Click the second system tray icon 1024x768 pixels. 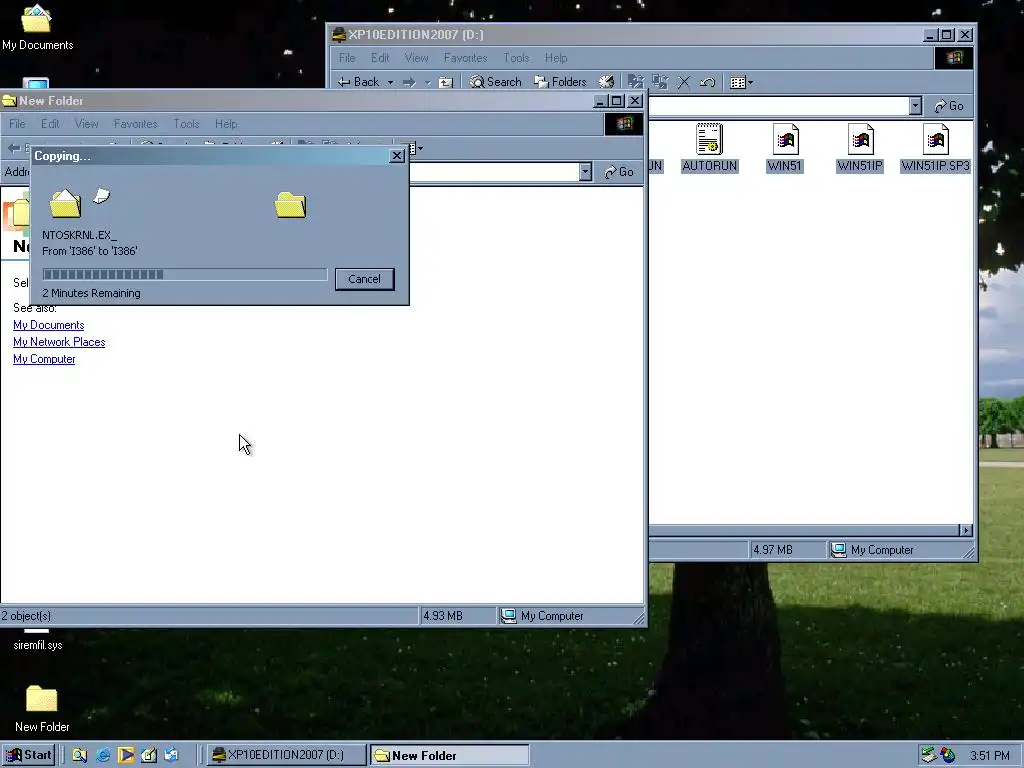pos(948,756)
